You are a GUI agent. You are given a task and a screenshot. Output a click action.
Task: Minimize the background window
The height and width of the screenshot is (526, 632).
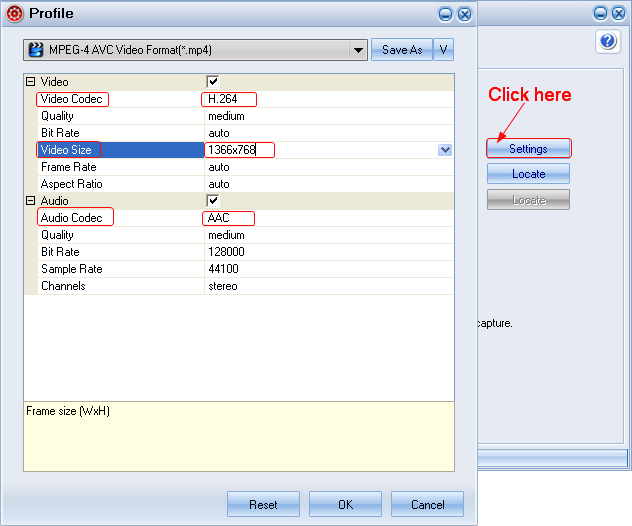tap(600, 14)
